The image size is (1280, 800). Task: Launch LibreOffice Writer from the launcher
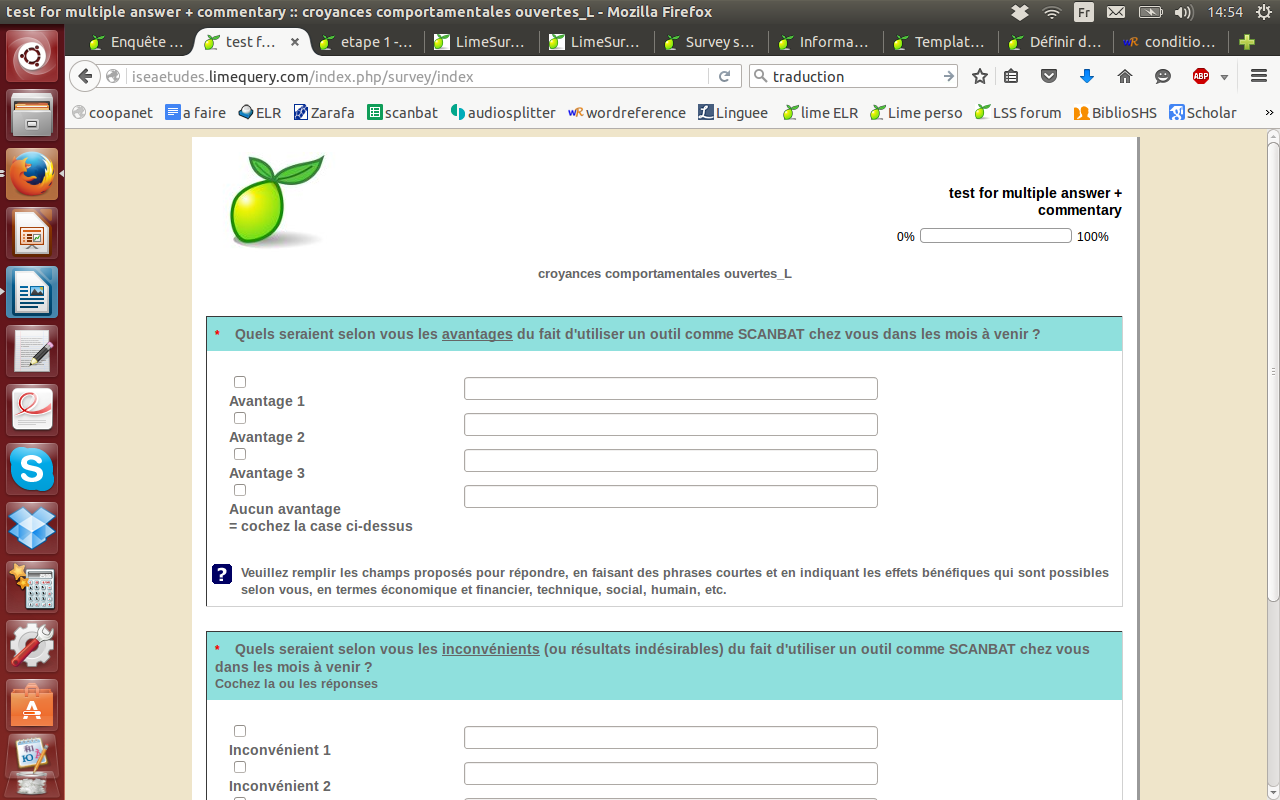[32, 292]
